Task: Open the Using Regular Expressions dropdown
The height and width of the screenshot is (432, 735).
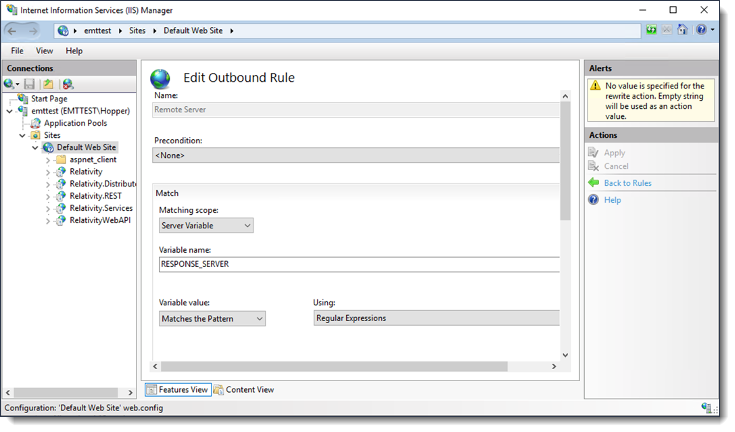Action: coord(436,318)
